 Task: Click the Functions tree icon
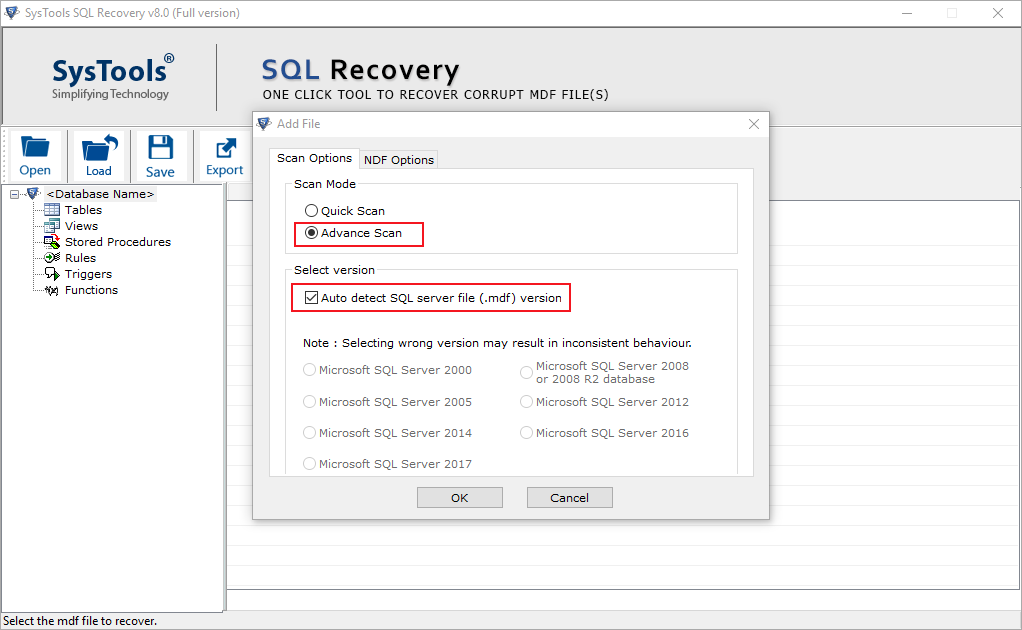click(51, 290)
